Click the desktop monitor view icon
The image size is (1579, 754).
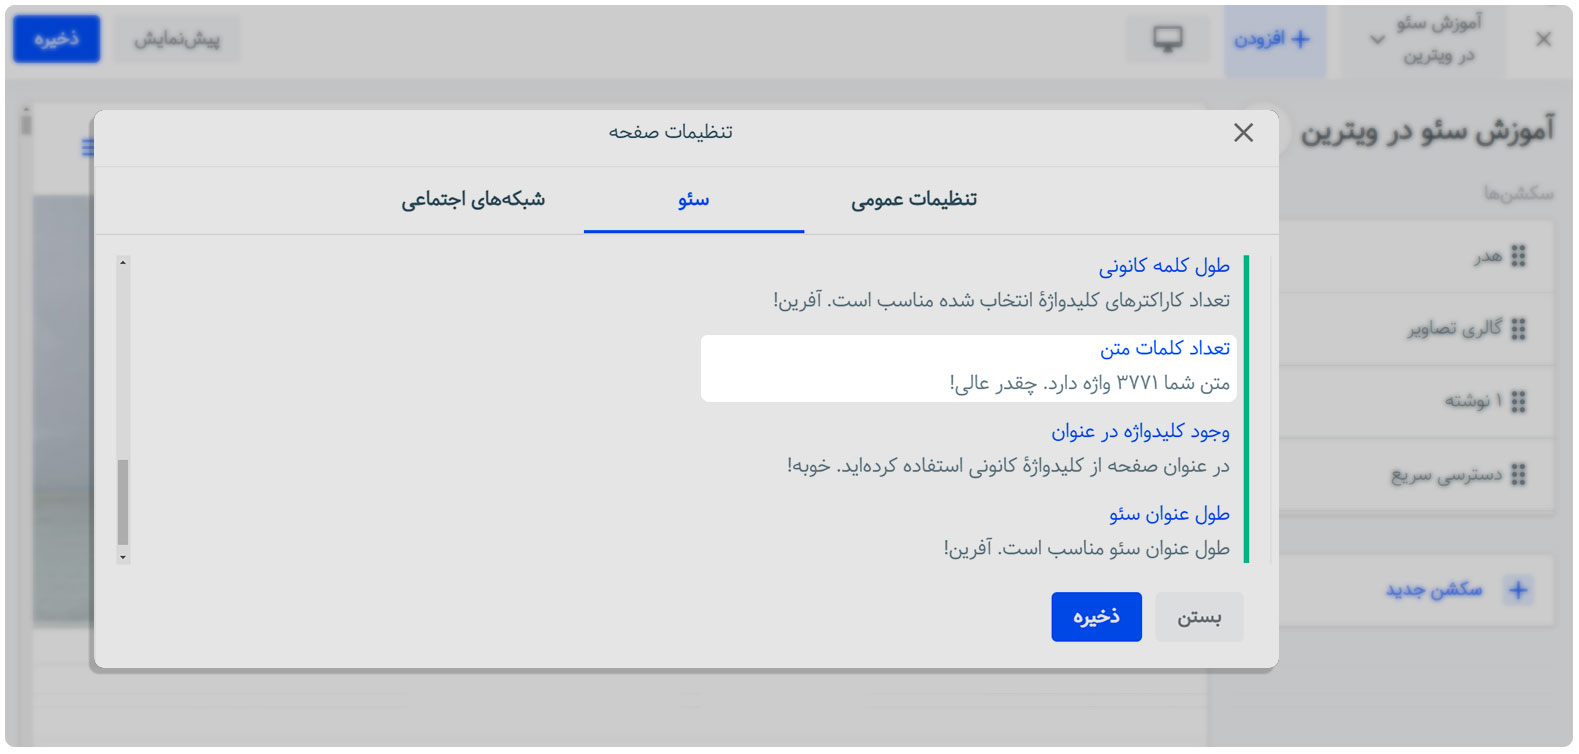pyautogui.click(x=1167, y=39)
